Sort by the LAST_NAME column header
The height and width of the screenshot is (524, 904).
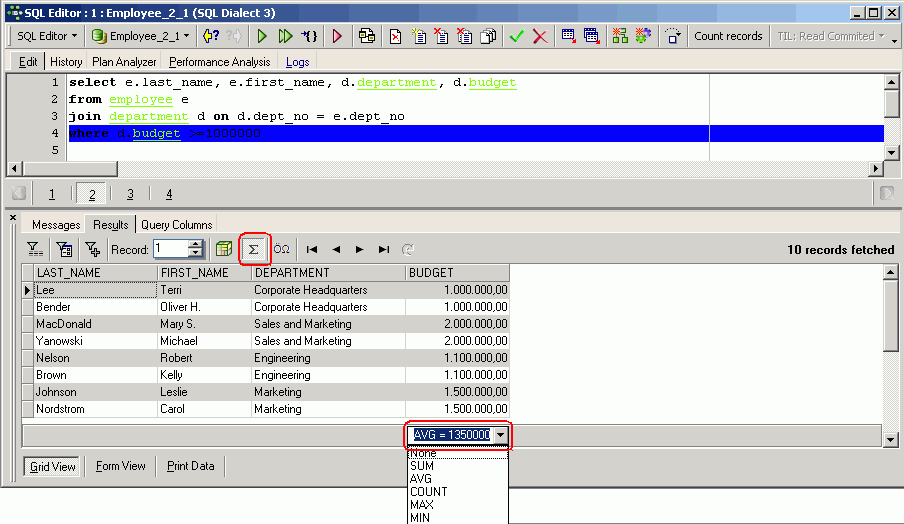pos(95,273)
